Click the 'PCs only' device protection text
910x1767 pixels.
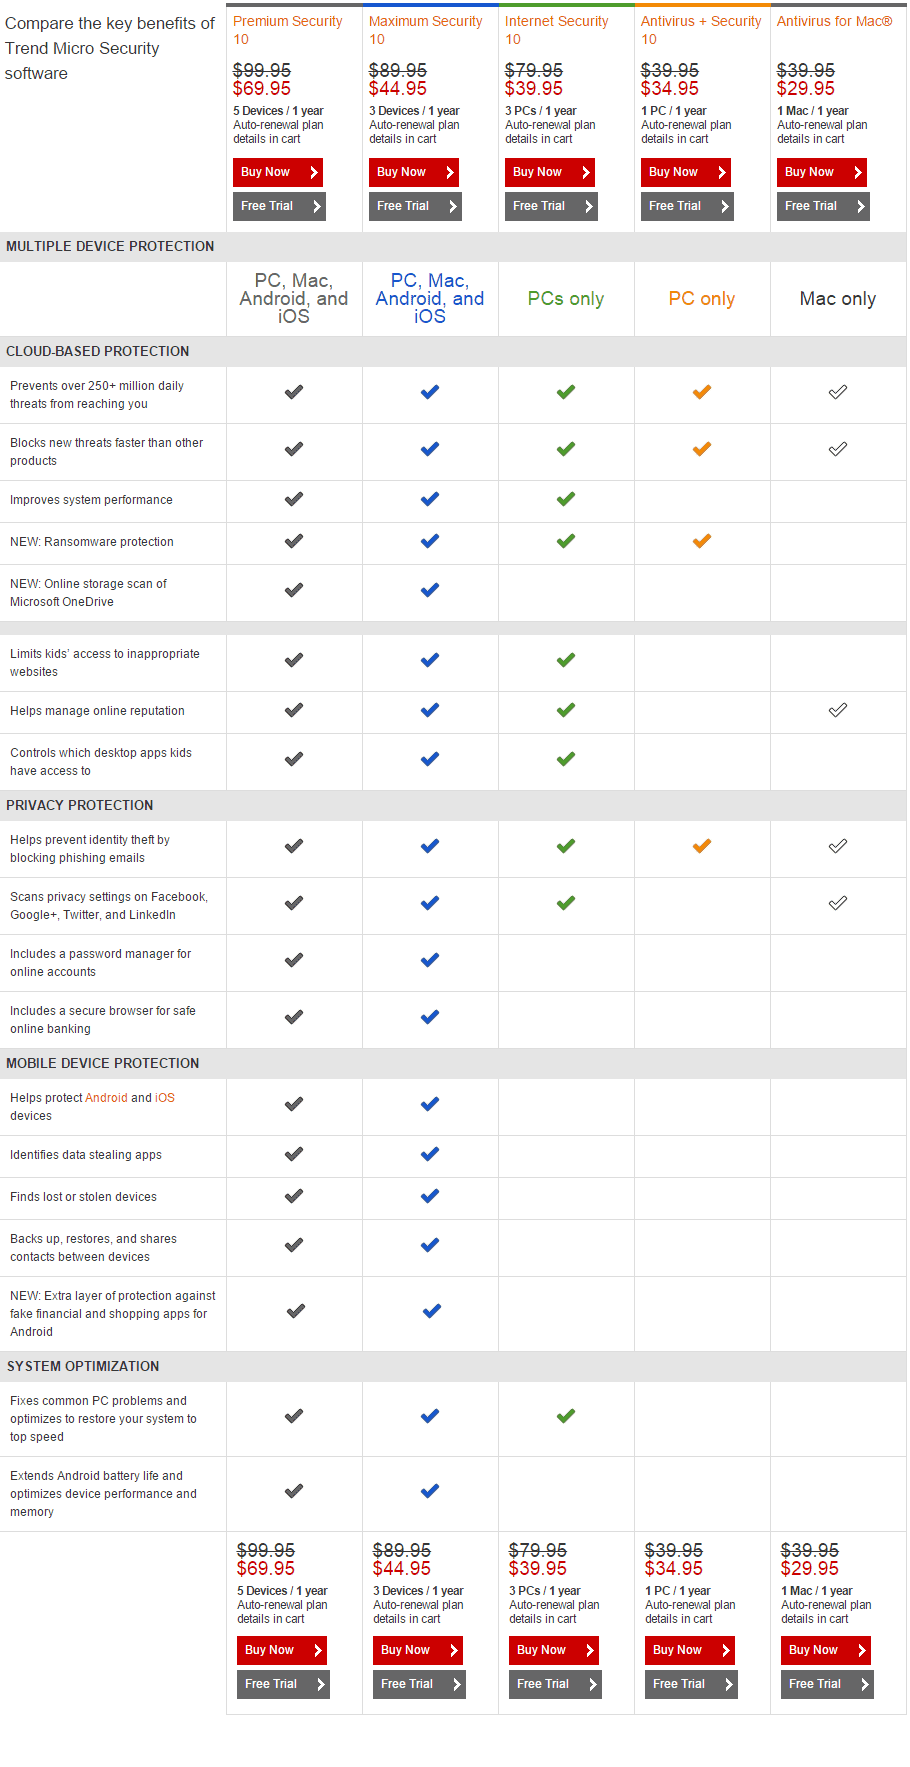coord(566,299)
